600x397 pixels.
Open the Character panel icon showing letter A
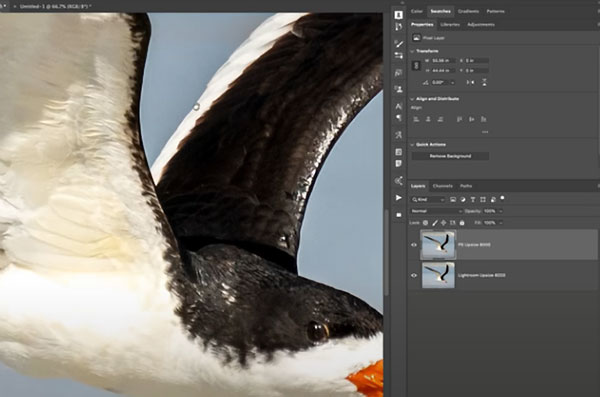pos(399,106)
